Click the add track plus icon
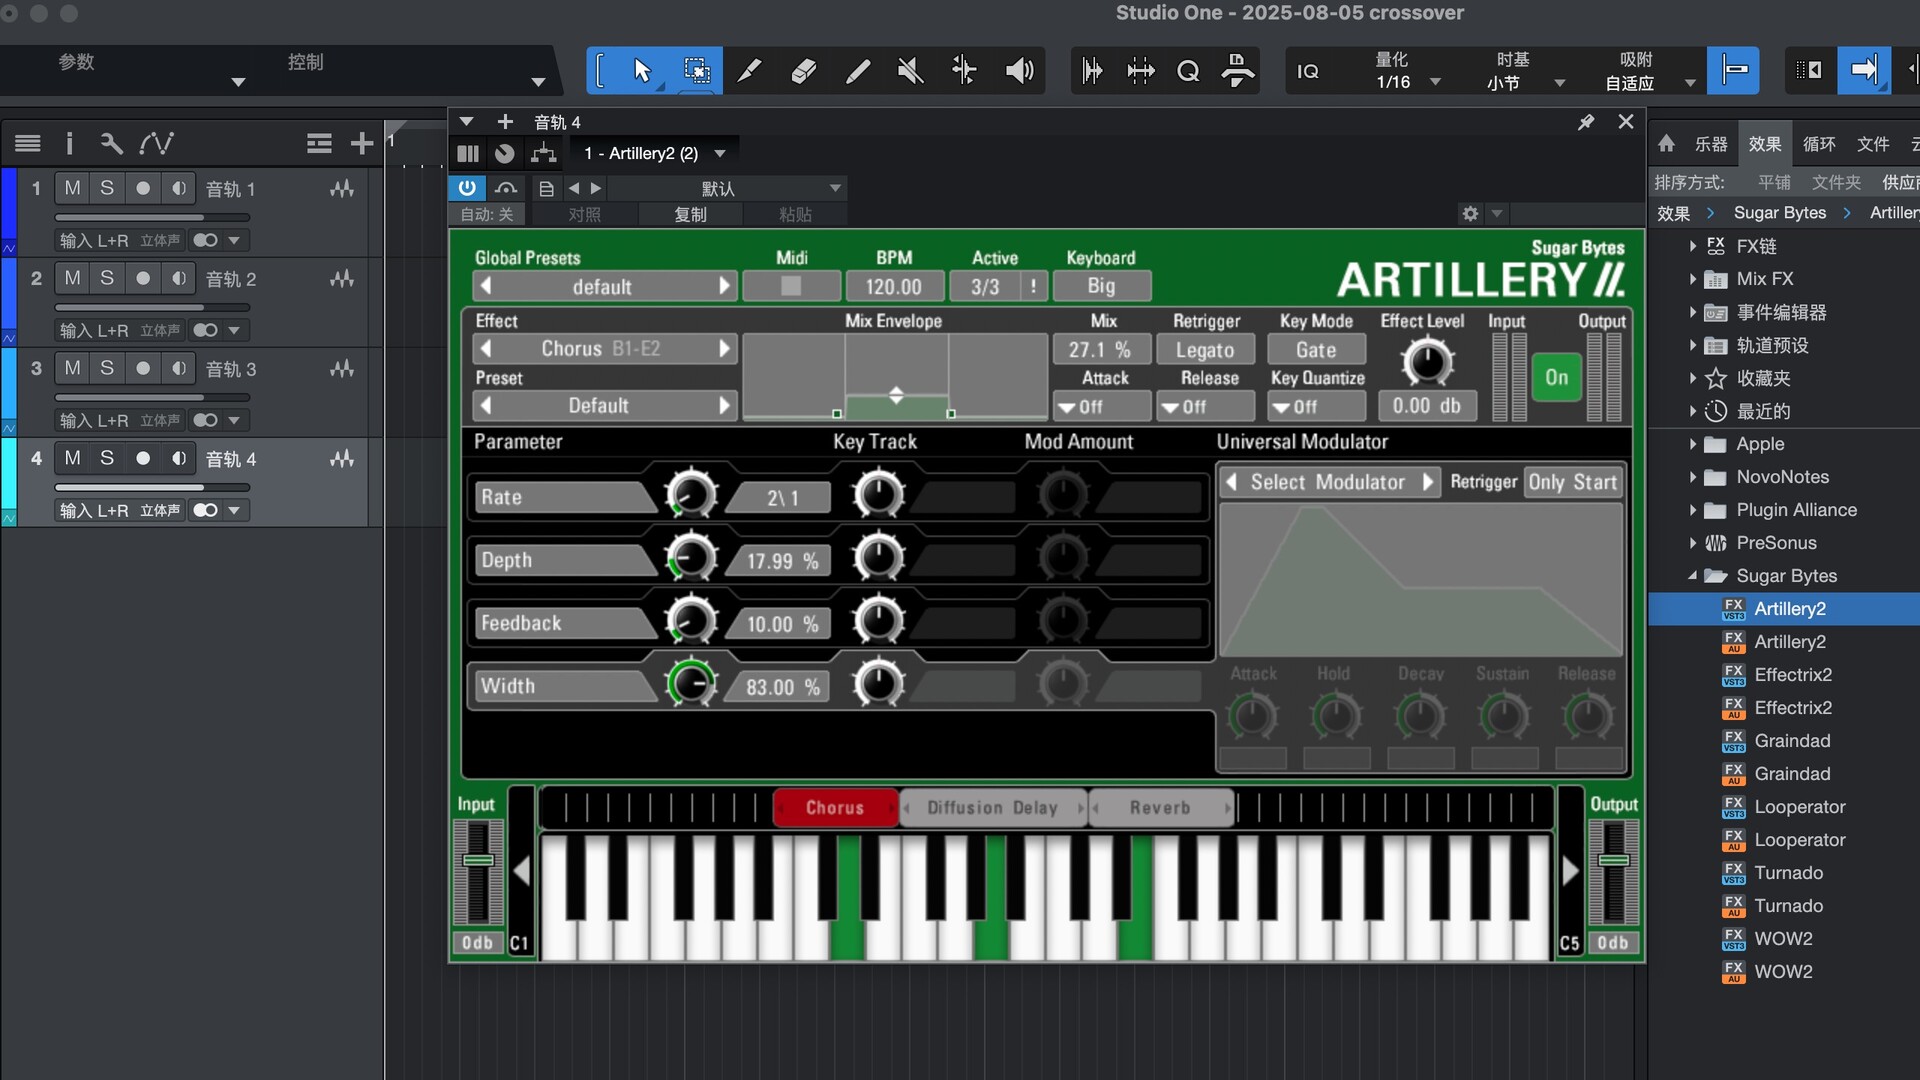1920x1080 pixels. coord(361,144)
